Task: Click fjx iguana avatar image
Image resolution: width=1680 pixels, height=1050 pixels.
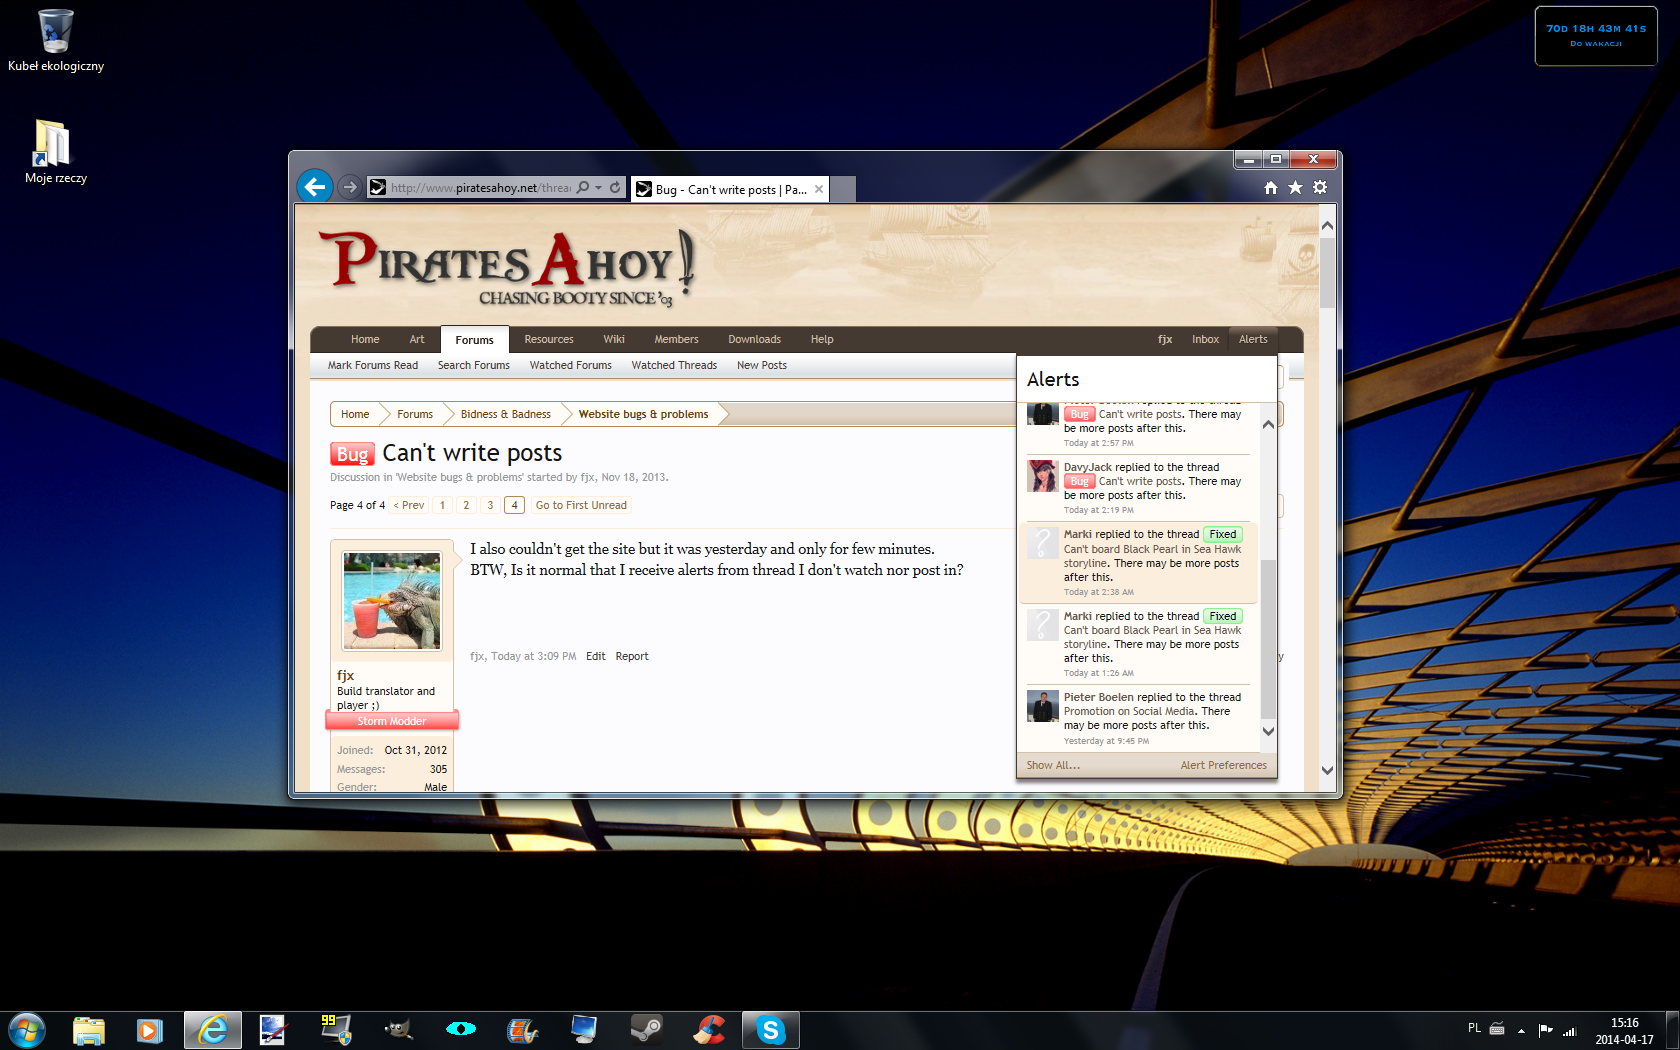Action: [x=392, y=601]
